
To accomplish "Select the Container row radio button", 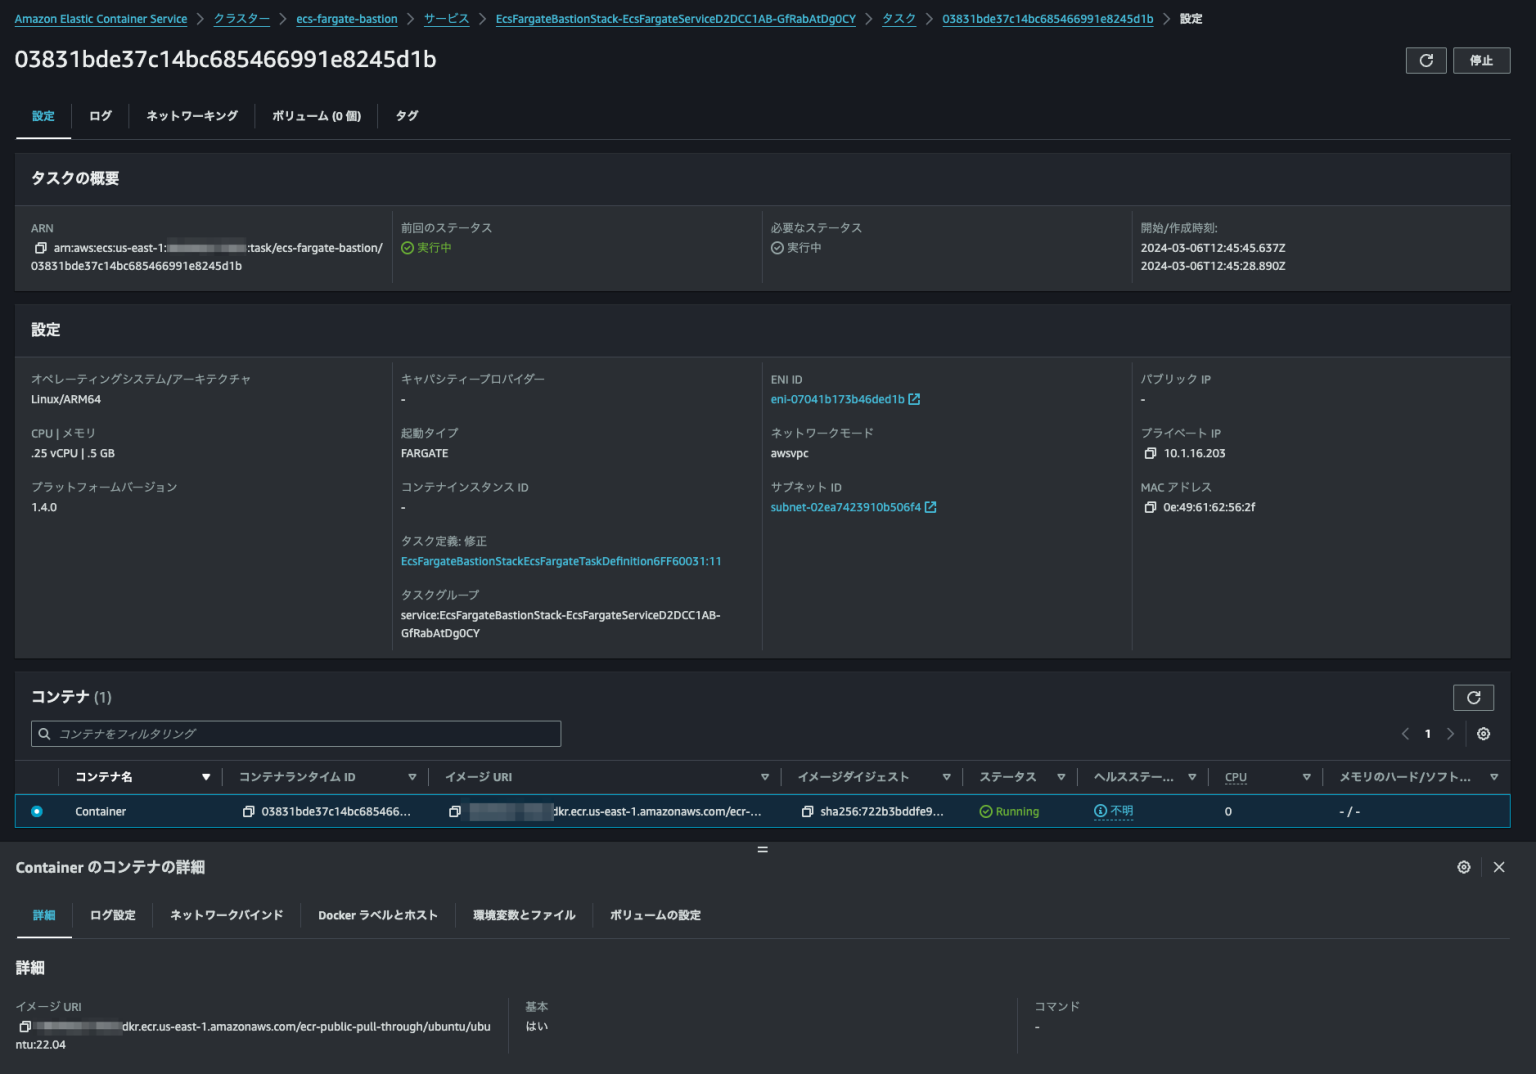I will pos(37,811).
